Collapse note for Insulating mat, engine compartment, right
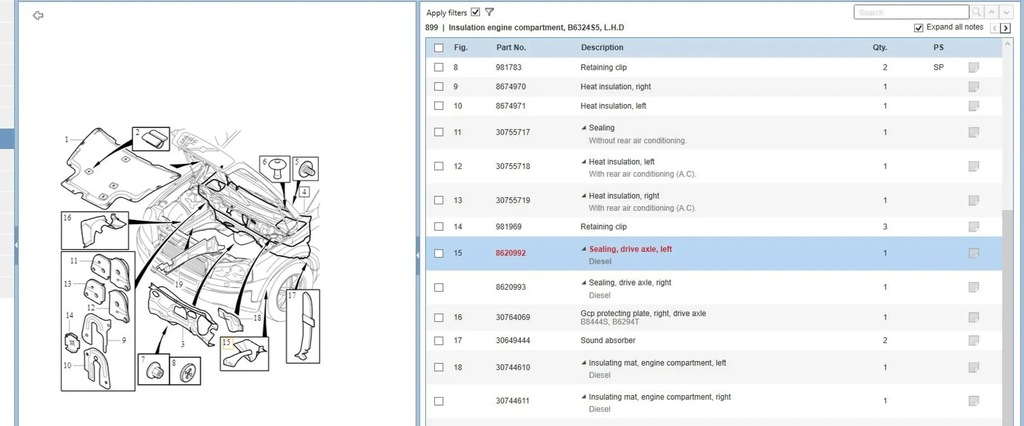 584,397
